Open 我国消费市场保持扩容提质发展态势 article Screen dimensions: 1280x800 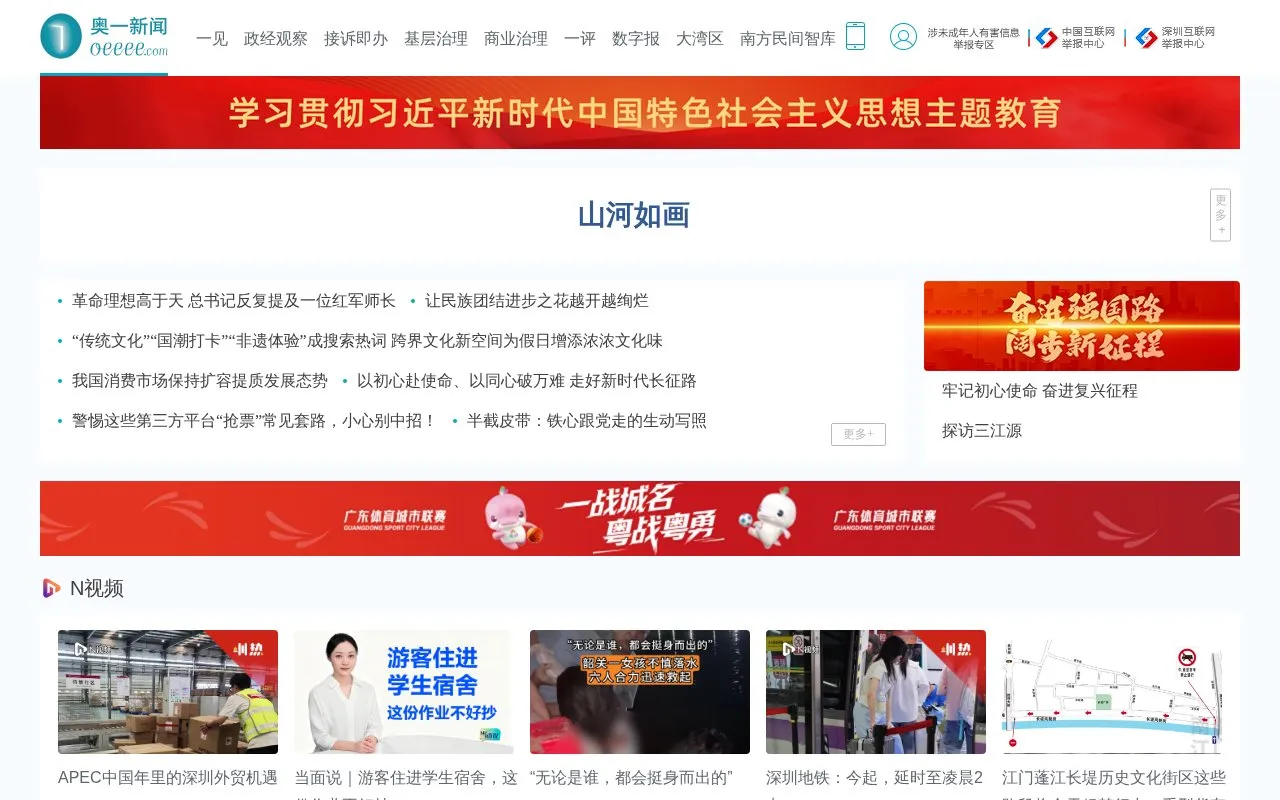tap(200, 380)
